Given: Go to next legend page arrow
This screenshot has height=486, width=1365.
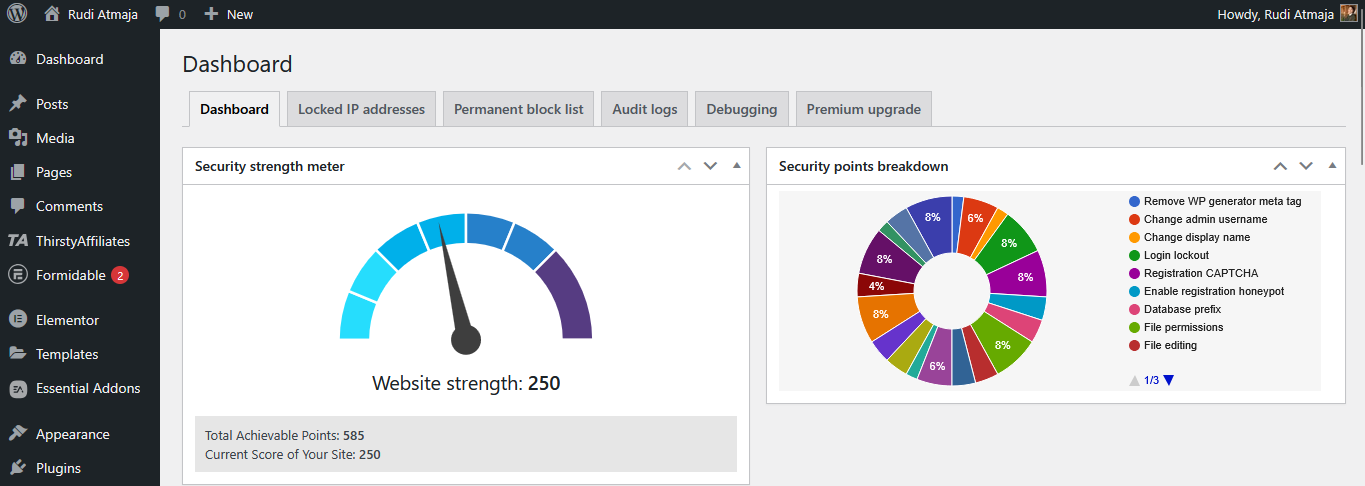Looking at the screenshot, I should (1169, 380).
